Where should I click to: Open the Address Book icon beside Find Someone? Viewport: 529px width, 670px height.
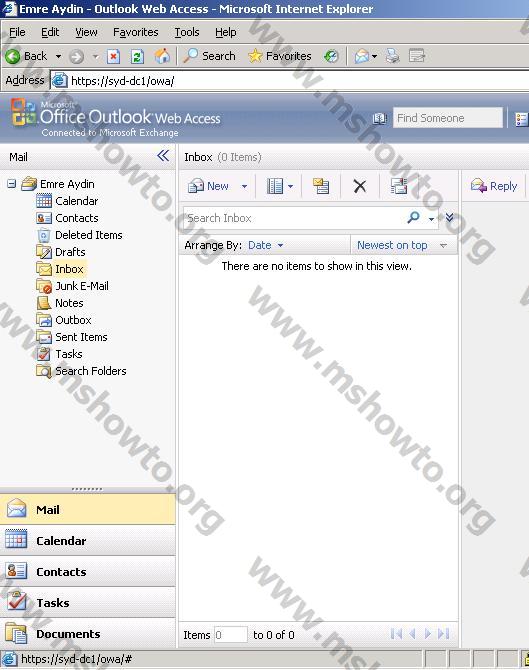pyautogui.click(x=379, y=118)
